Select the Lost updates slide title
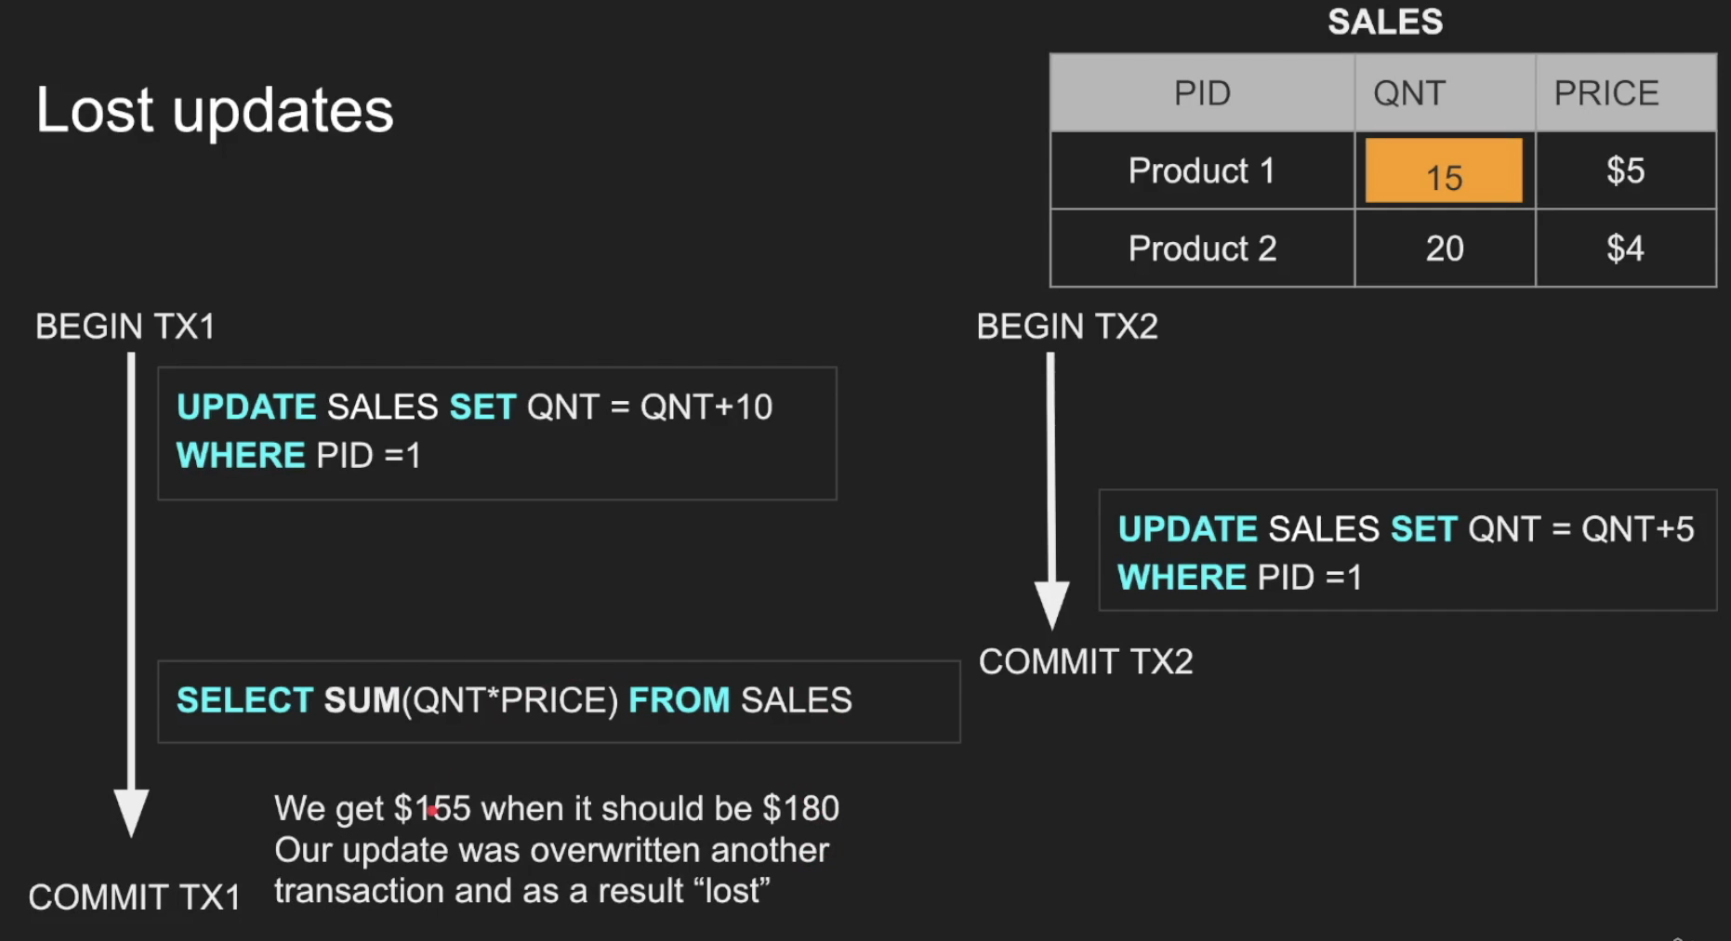The height and width of the screenshot is (941, 1731). coord(215,110)
